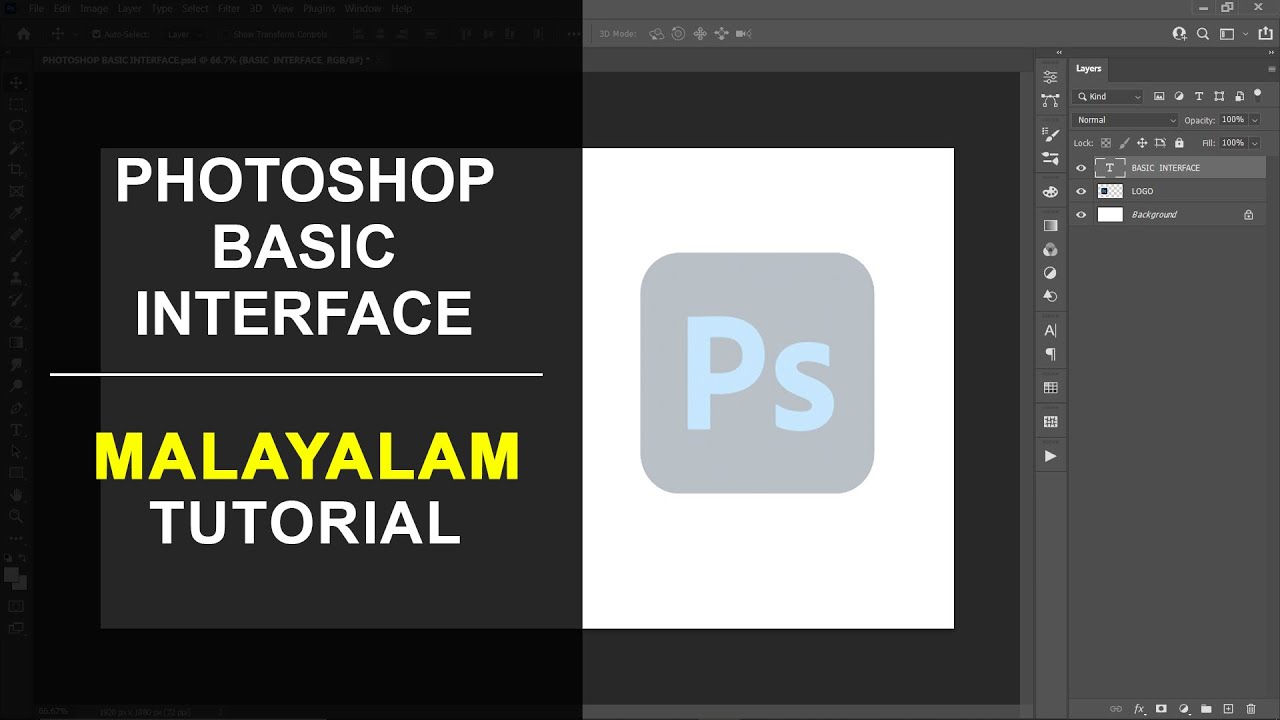
Task: Click the Background layer white thumbnail
Action: click(1110, 214)
